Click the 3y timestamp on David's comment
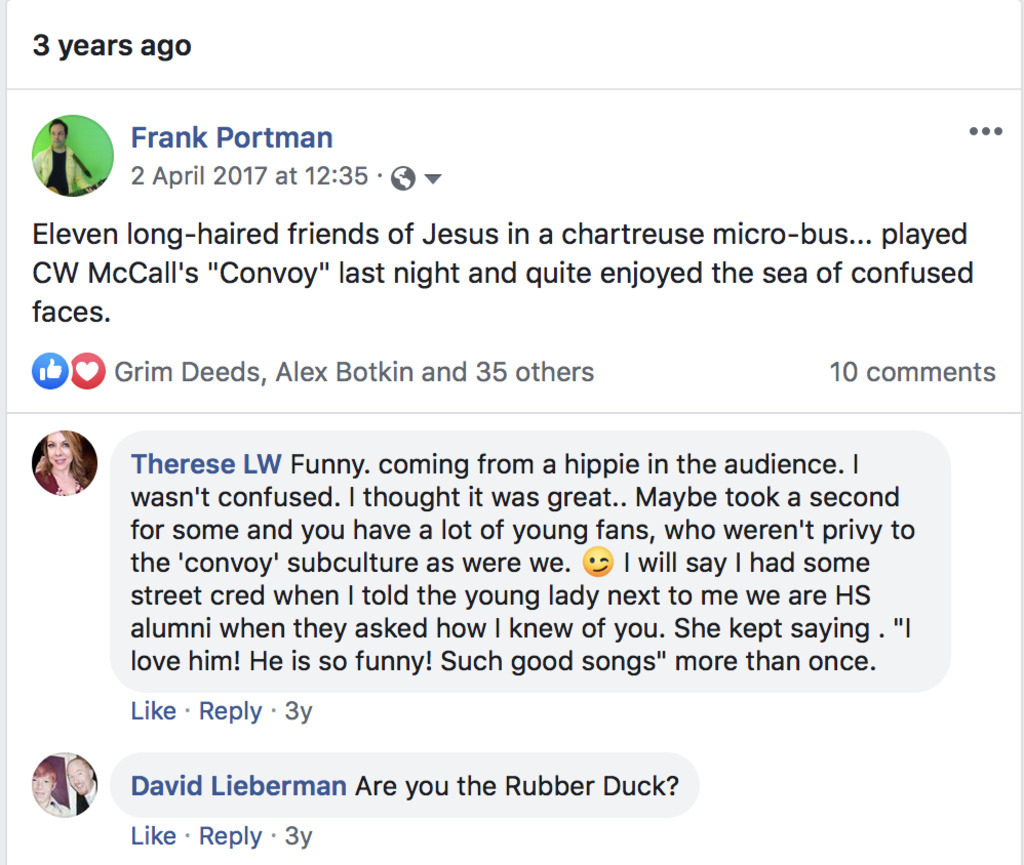 tap(298, 836)
